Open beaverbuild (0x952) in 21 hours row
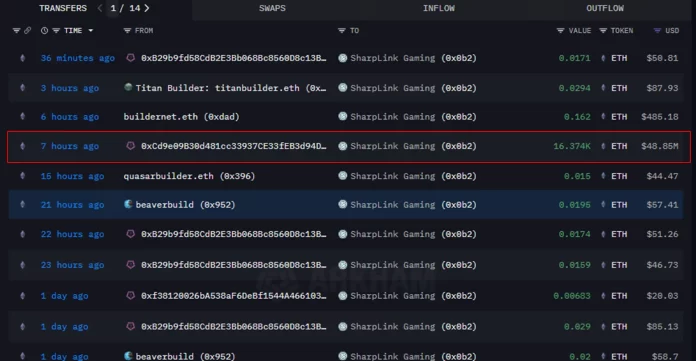Image resolution: width=696 pixels, height=361 pixels. tap(185, 205)
